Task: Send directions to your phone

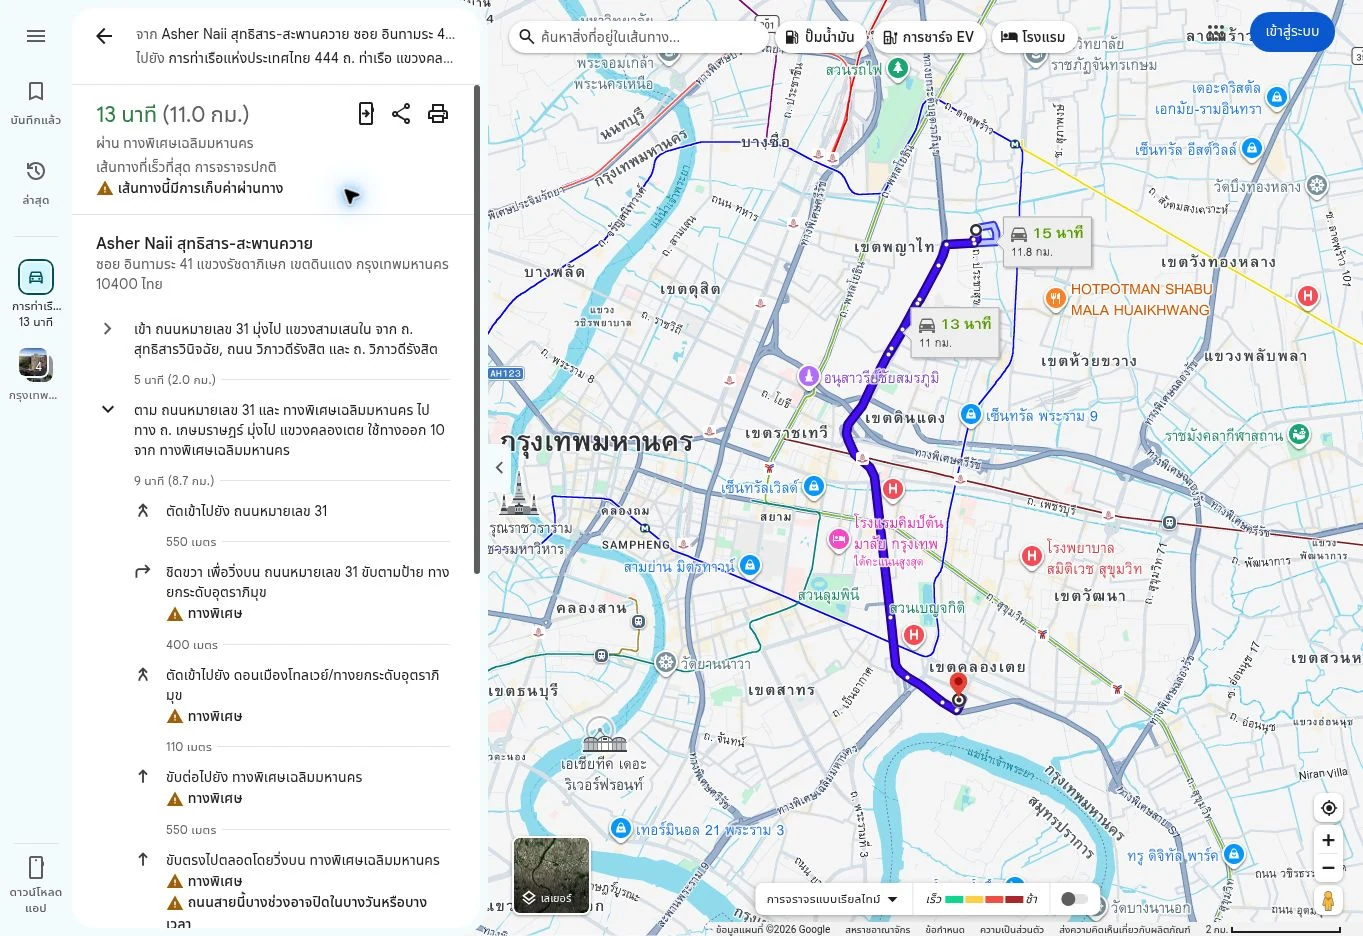Action: (366, 114)
